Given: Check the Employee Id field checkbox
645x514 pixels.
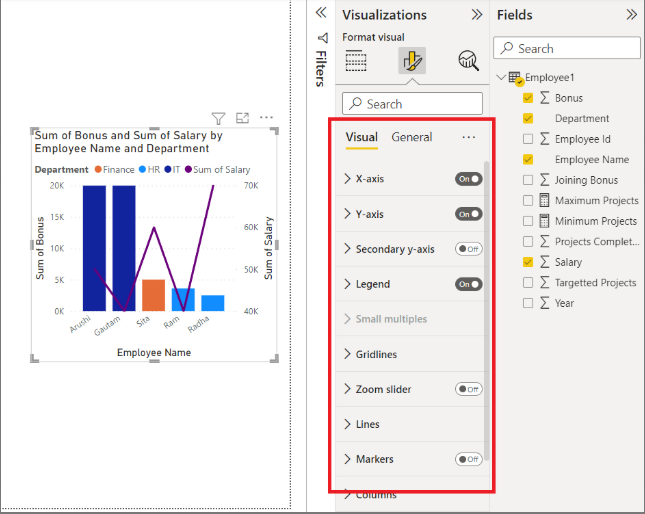Looking at the screenshot, I should point(528,139).
